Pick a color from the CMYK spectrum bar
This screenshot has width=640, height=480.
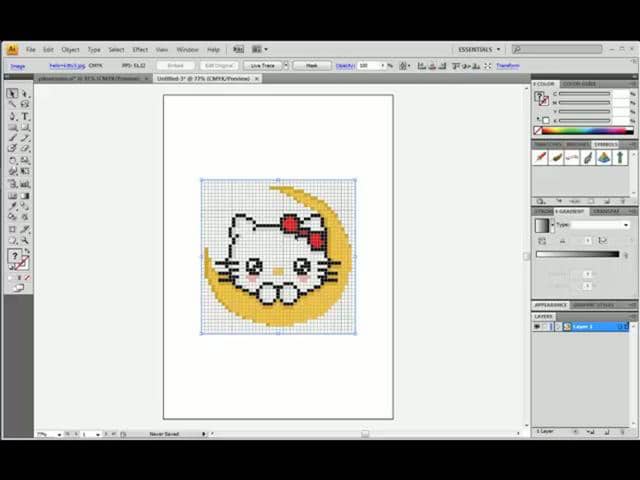click(x=588, y=131)
